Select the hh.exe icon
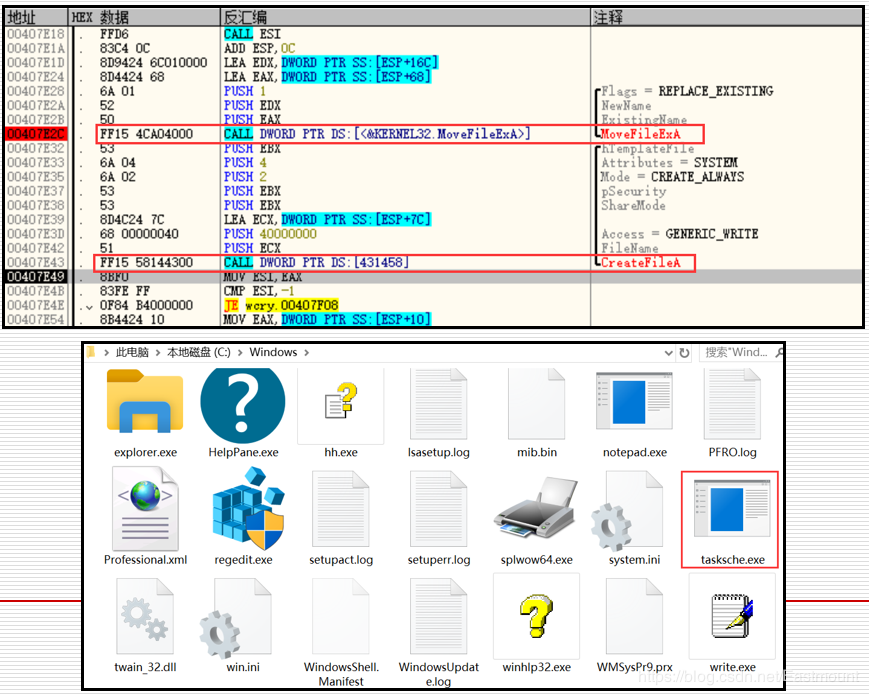Viewport: 869px width, 695px height. pyautogui.click(x=340, y=403)
